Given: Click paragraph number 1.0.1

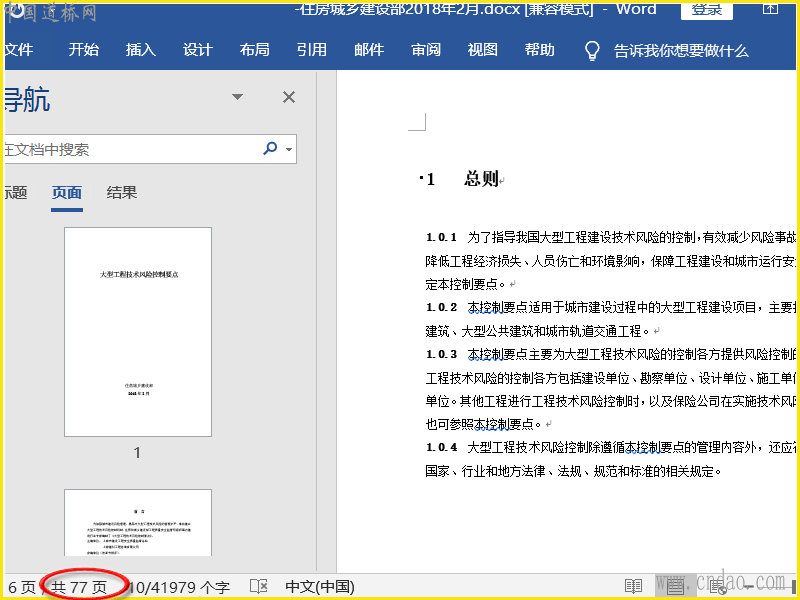Looking at the screenshot, I should click(441, 237).
